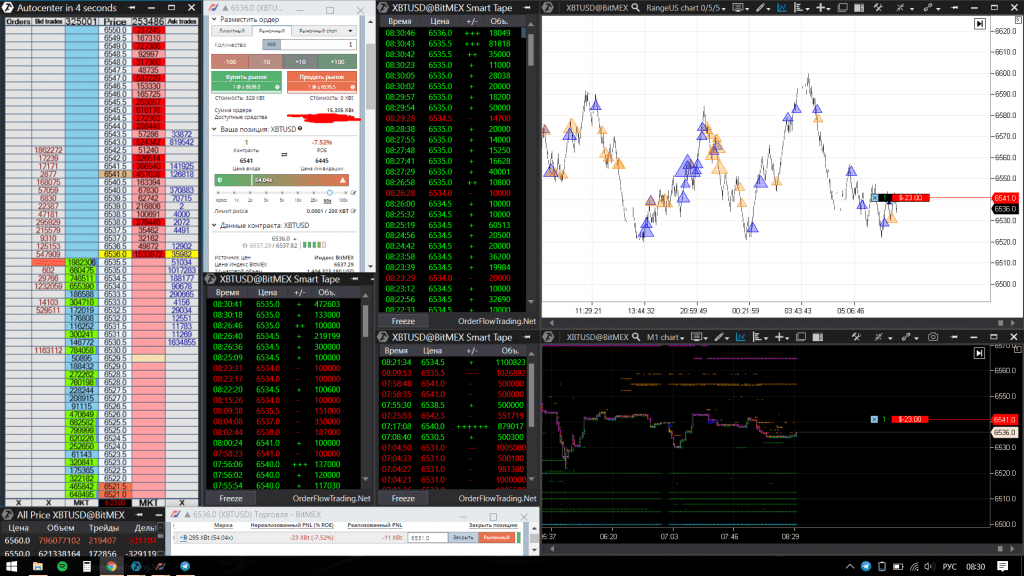1024x576 pixels.
Task: Open settings tools icon in RangeUS chart
Action: tap(878, 8)
